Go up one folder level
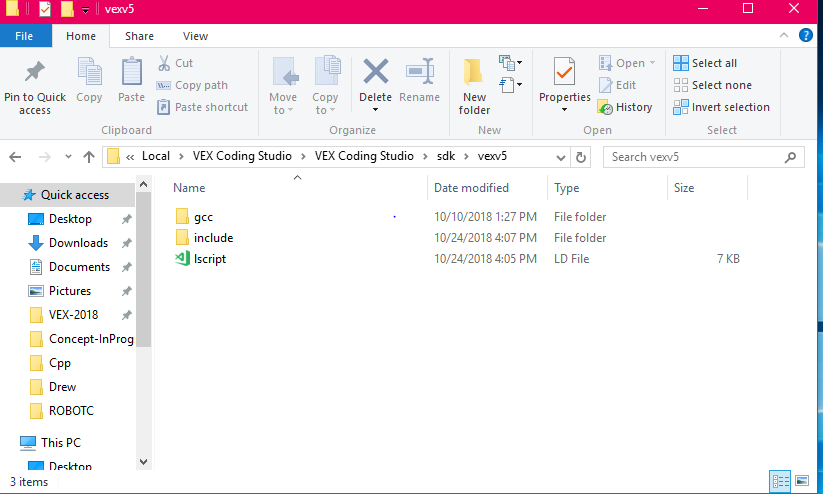 [x=89, y=157]
